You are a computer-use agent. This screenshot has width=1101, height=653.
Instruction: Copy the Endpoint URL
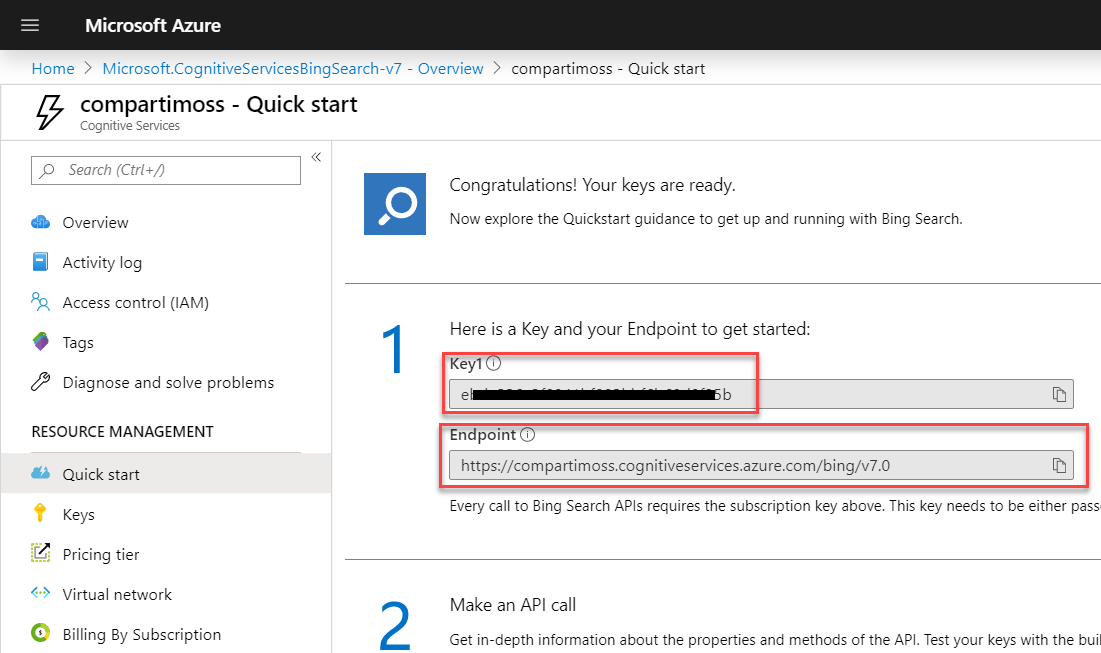pos(1059,465)
